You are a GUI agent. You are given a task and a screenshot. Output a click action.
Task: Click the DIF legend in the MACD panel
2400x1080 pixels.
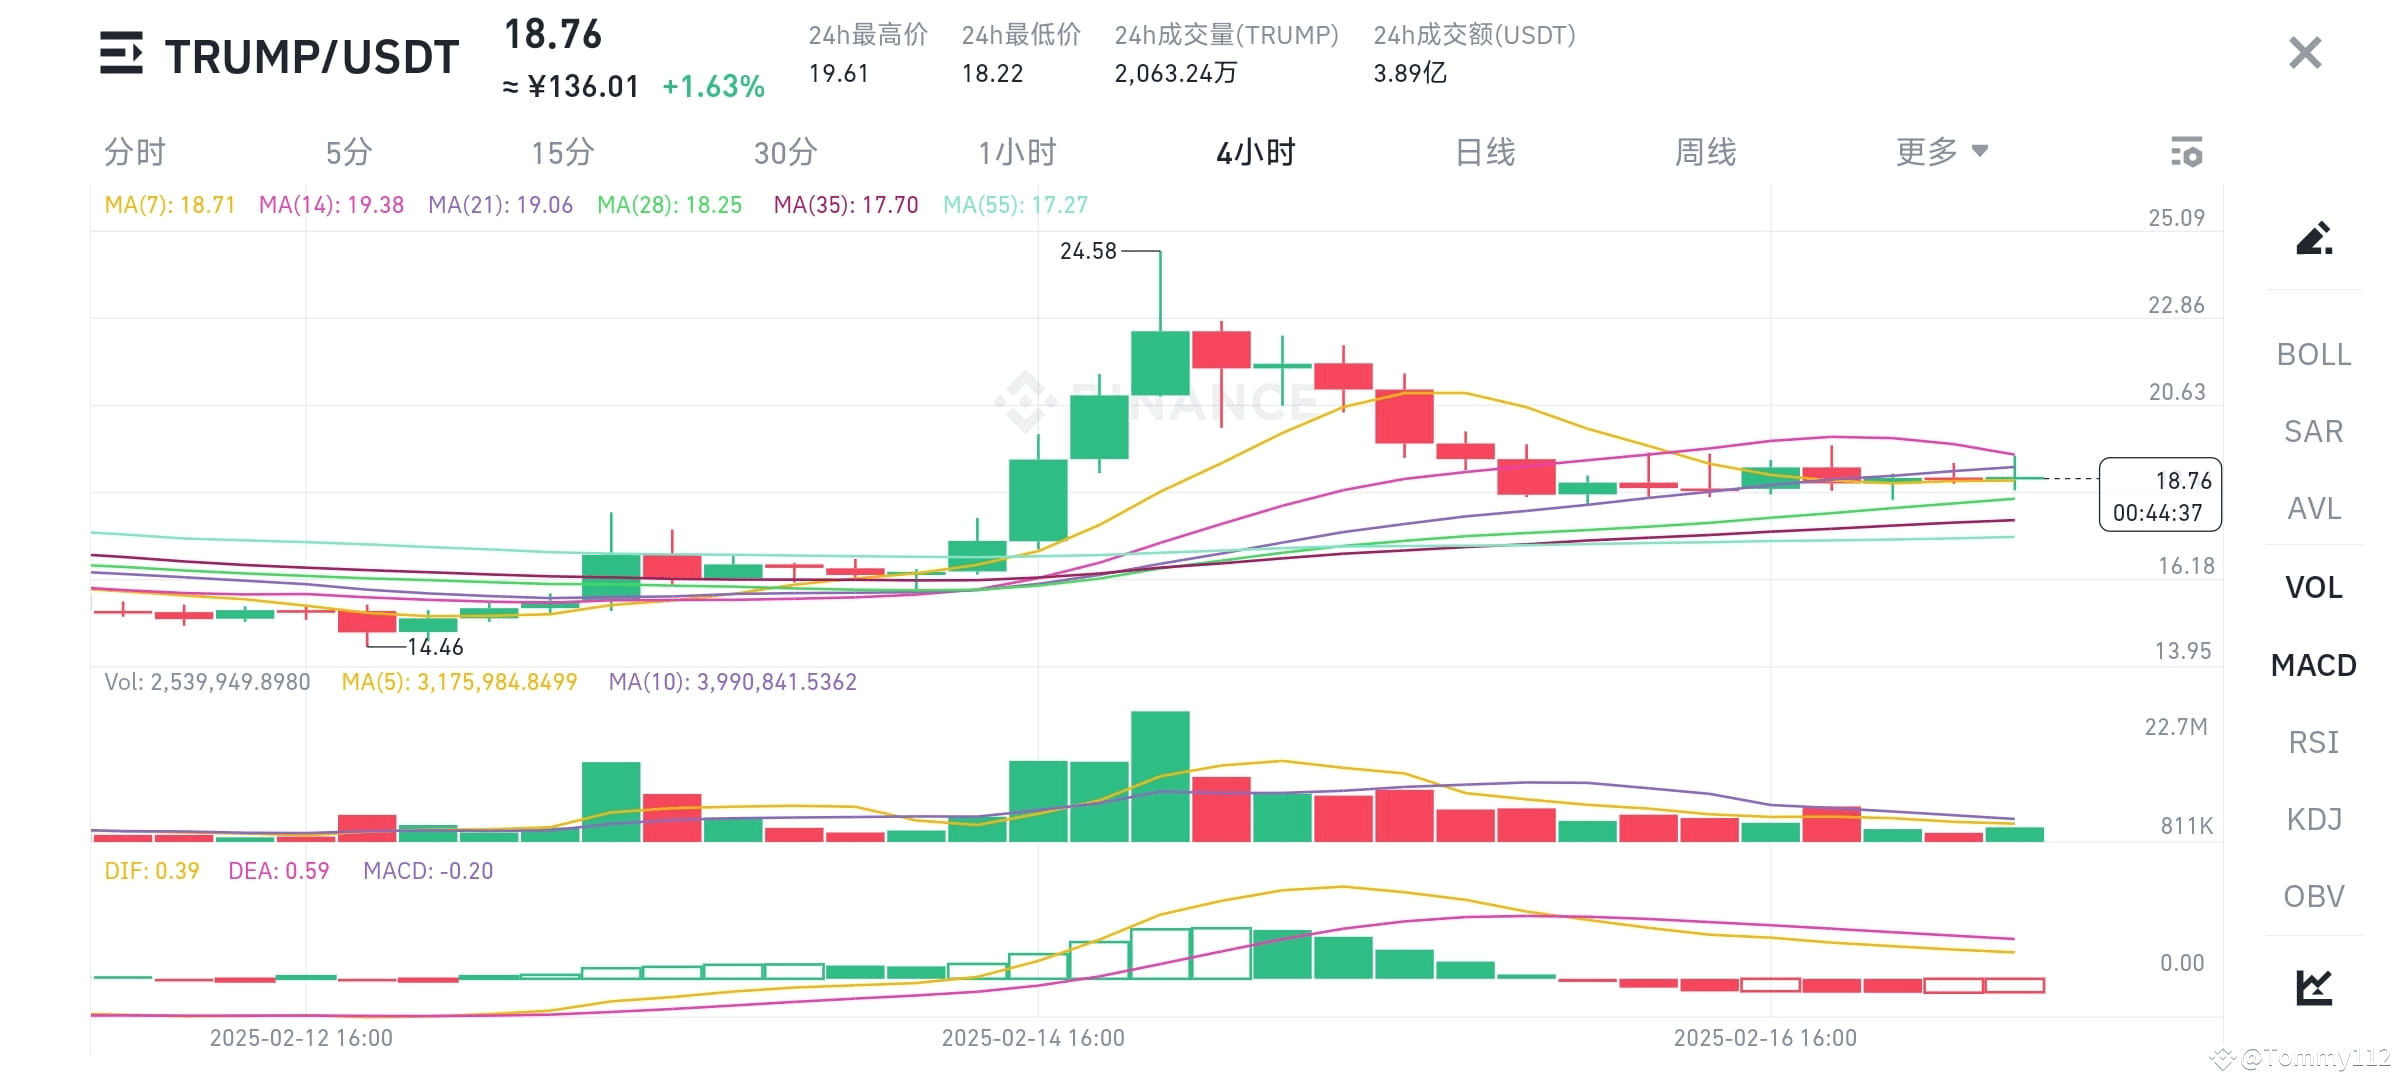coord(152,870)
